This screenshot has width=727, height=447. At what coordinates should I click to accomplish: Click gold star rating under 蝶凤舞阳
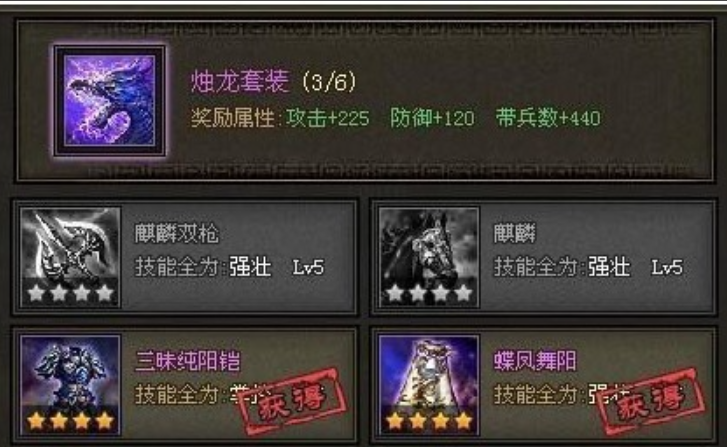click(x=429, y=421)
